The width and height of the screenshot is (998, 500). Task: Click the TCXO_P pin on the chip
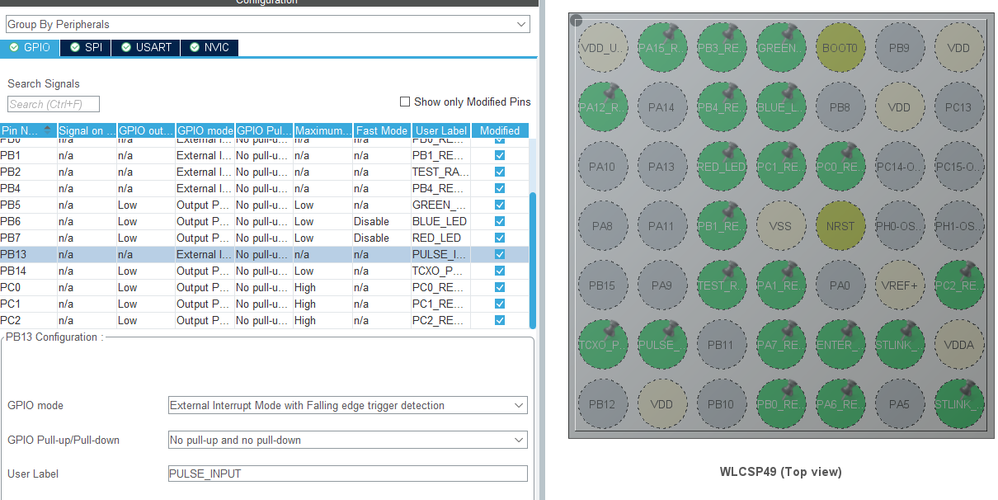coord(602,345)
